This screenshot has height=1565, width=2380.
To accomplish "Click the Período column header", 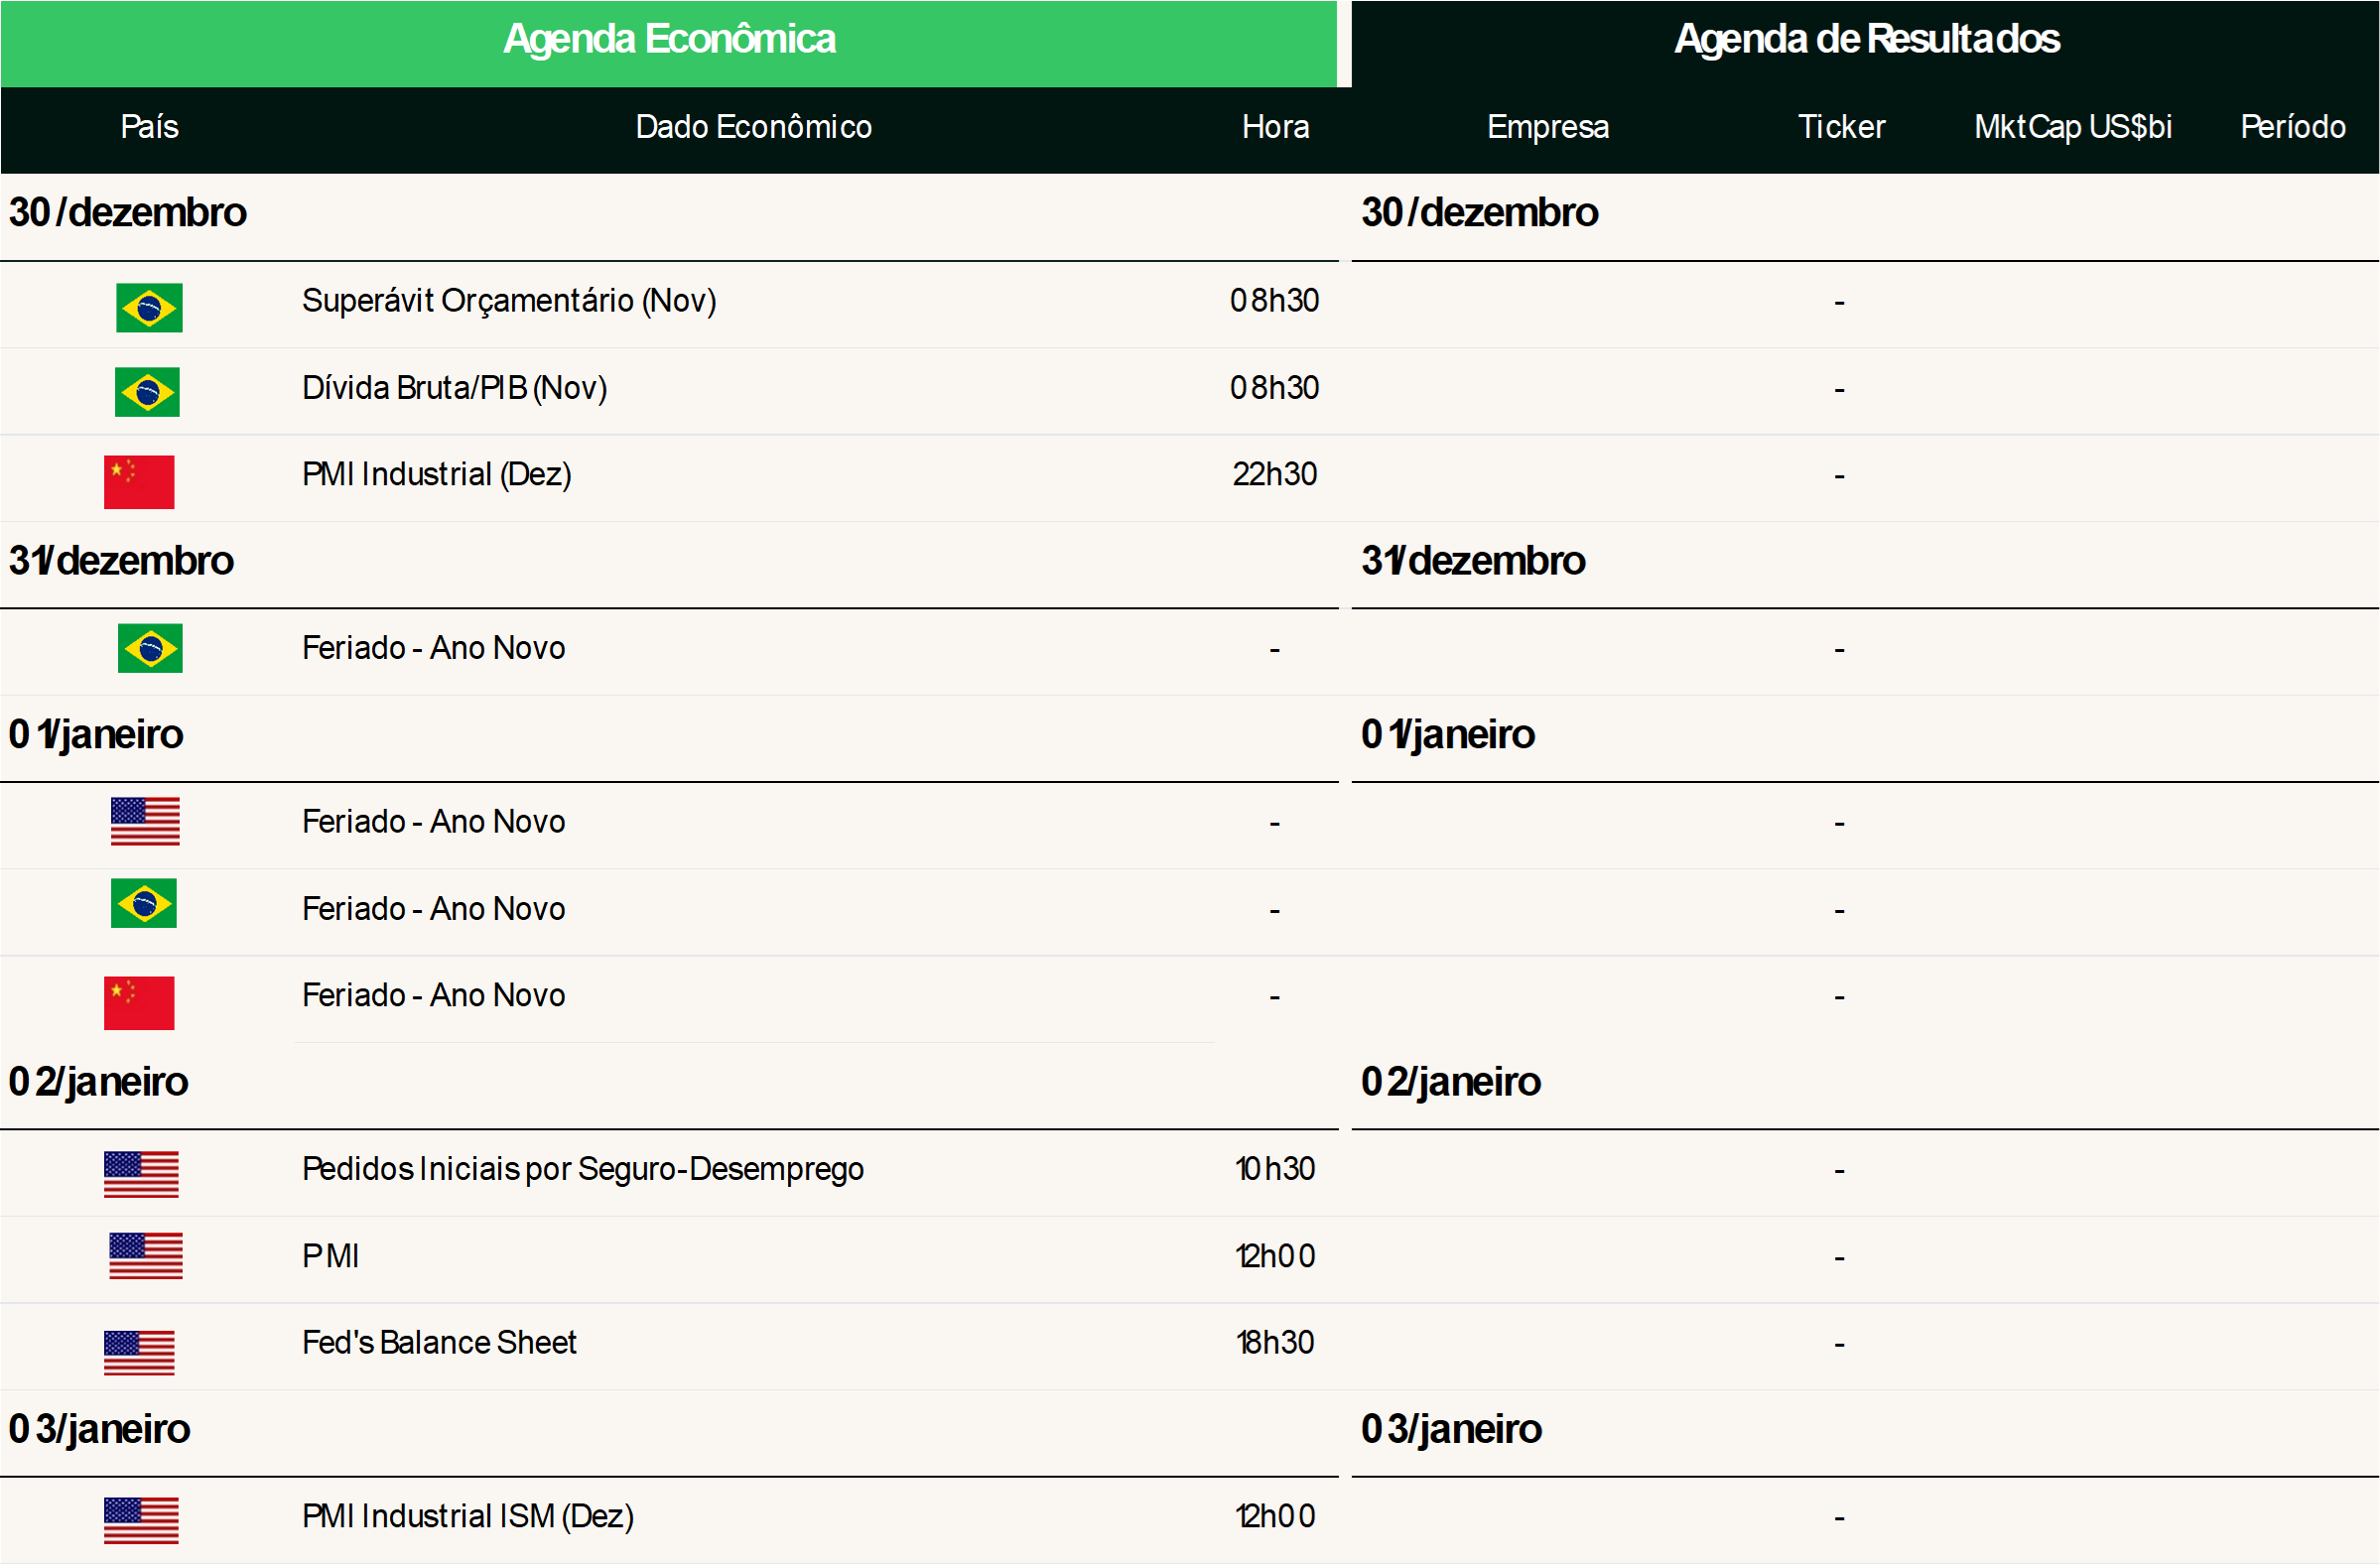I will coord(2292,127).
